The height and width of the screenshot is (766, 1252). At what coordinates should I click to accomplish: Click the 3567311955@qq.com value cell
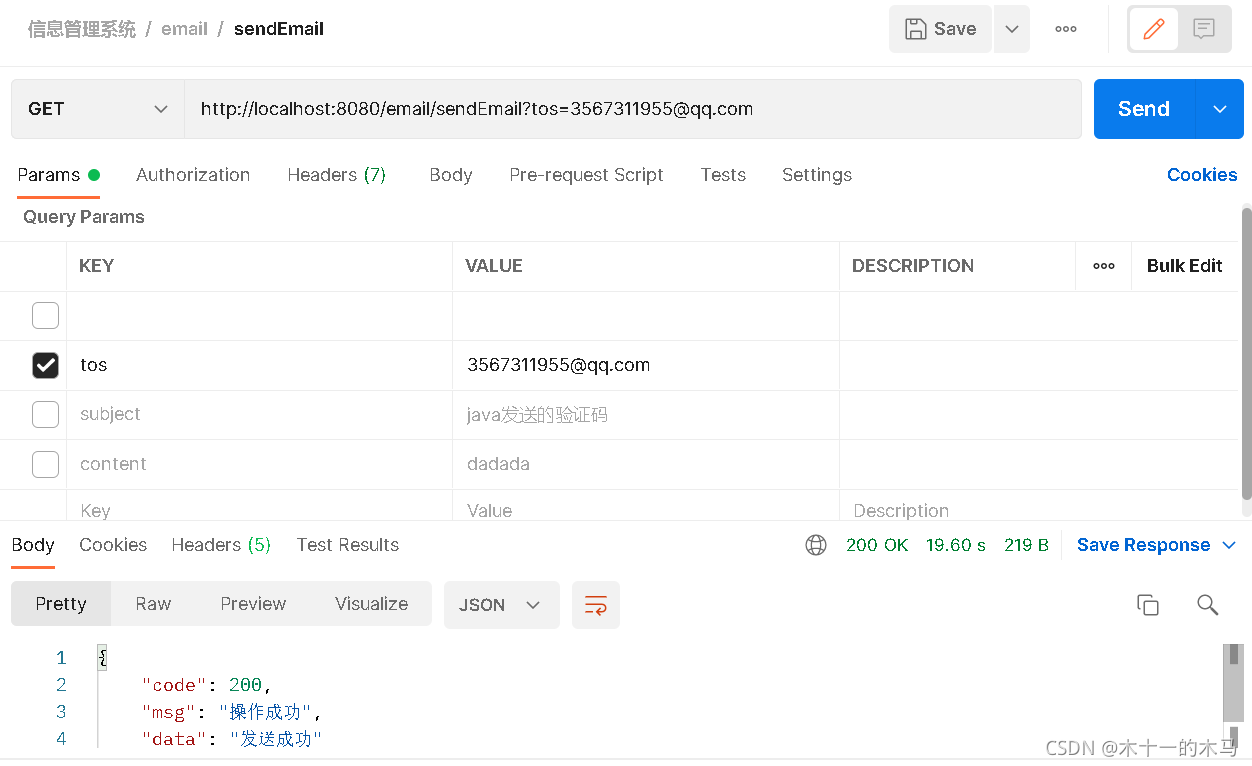coord(646,366)
